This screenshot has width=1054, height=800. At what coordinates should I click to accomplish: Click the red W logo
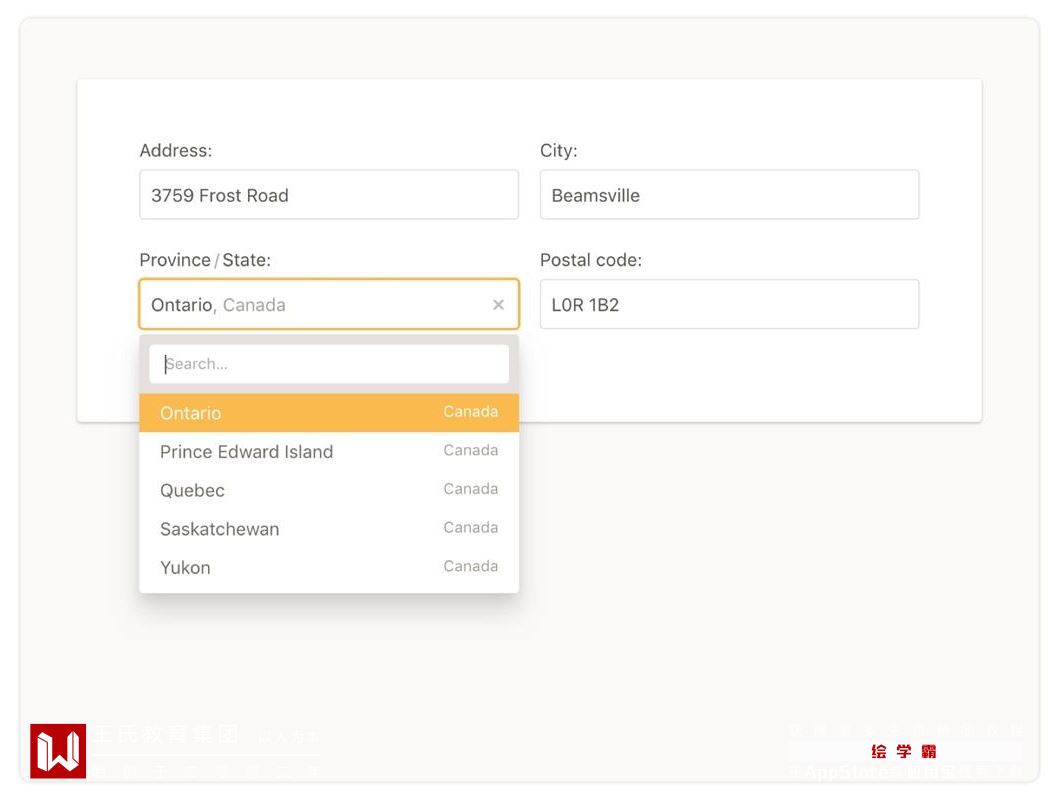58,751
